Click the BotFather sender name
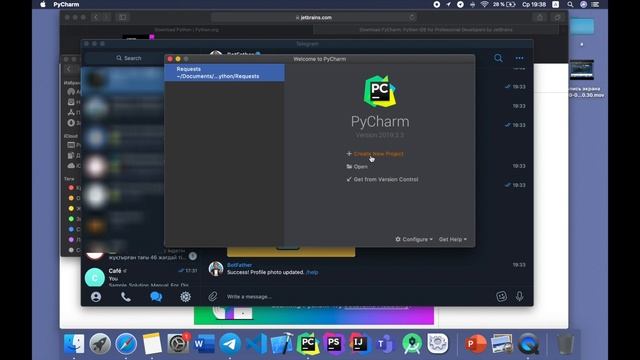Viewport: 640px width, 360px height. pos(239,265)
